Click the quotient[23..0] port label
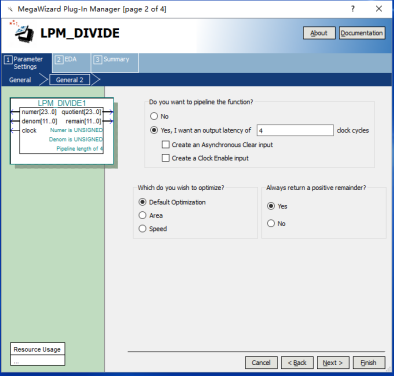395x376 pixels. pos(81,112)
